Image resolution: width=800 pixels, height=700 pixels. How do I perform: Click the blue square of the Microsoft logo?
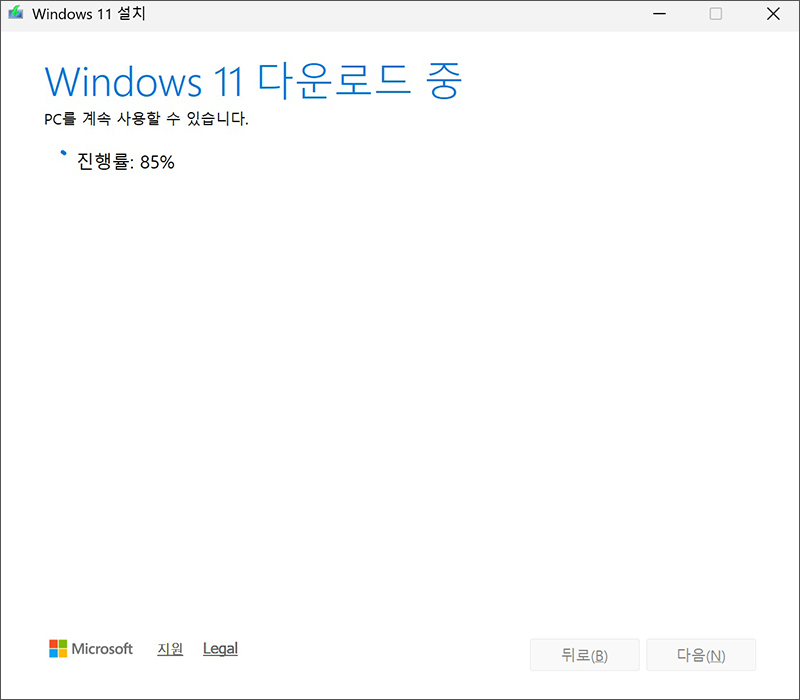(x=54, y=653)
